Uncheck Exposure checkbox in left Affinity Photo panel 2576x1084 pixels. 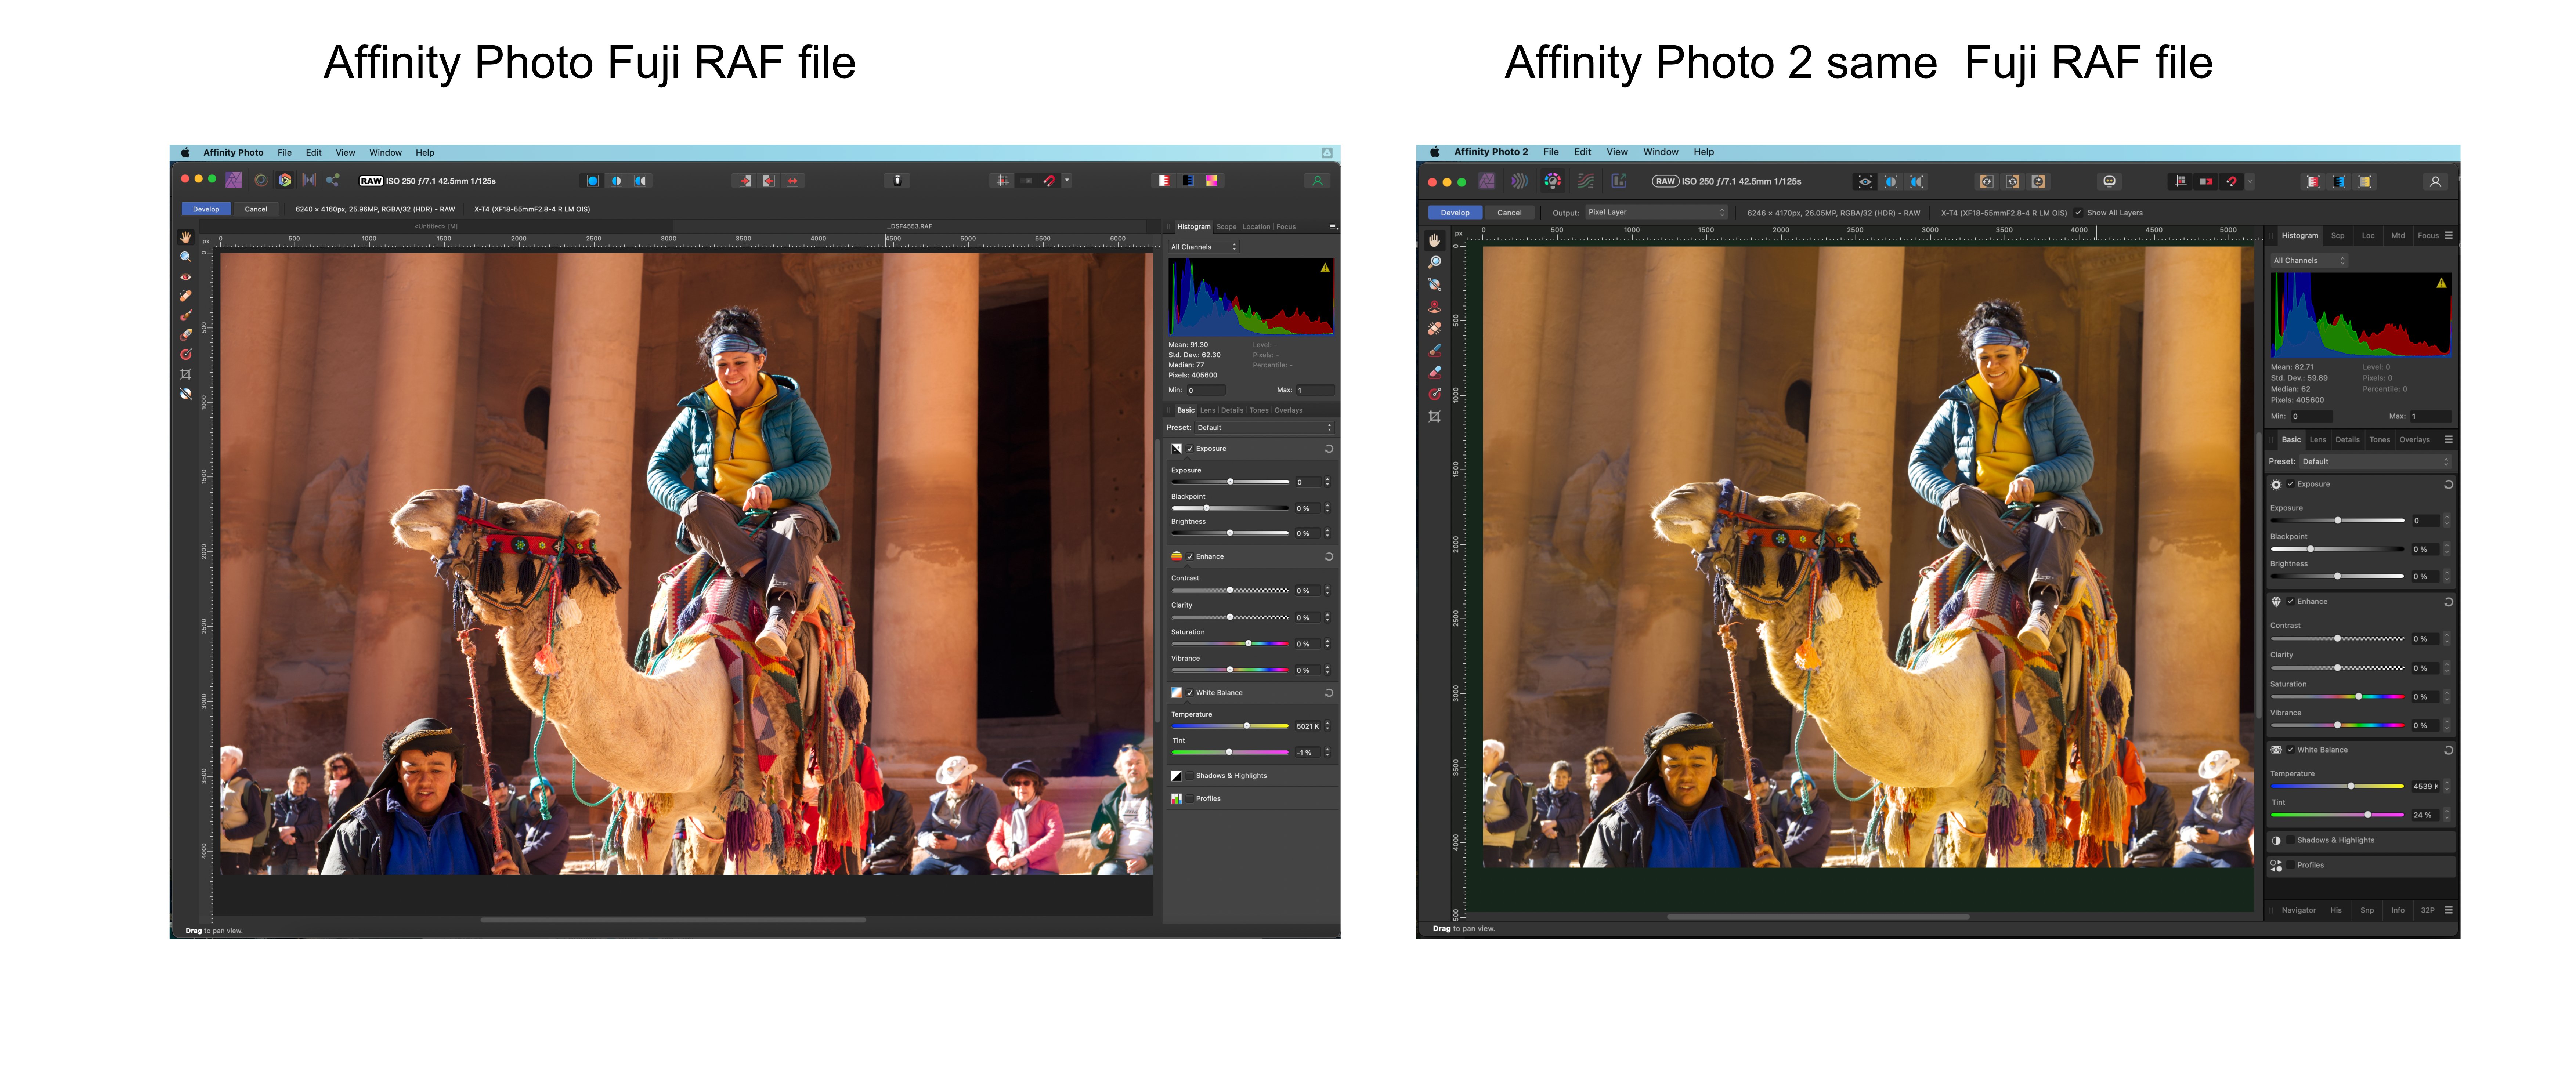(x=1190, y=449)
